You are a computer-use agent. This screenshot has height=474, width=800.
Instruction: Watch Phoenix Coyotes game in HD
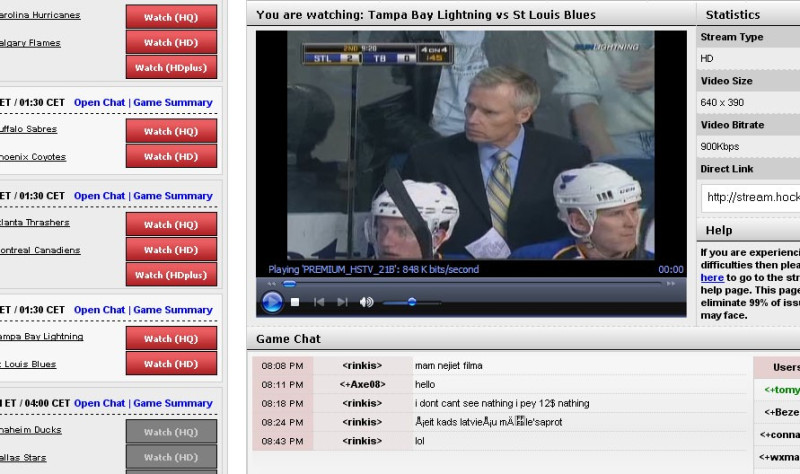click(171, 156)
